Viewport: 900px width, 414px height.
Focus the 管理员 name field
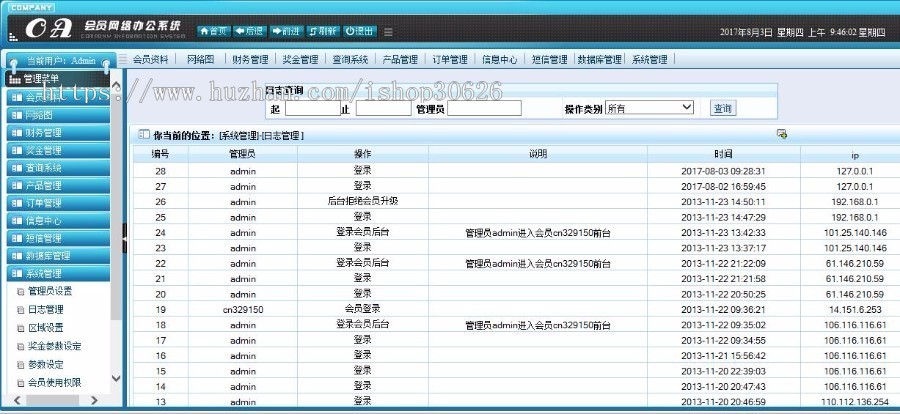(484, 108)
